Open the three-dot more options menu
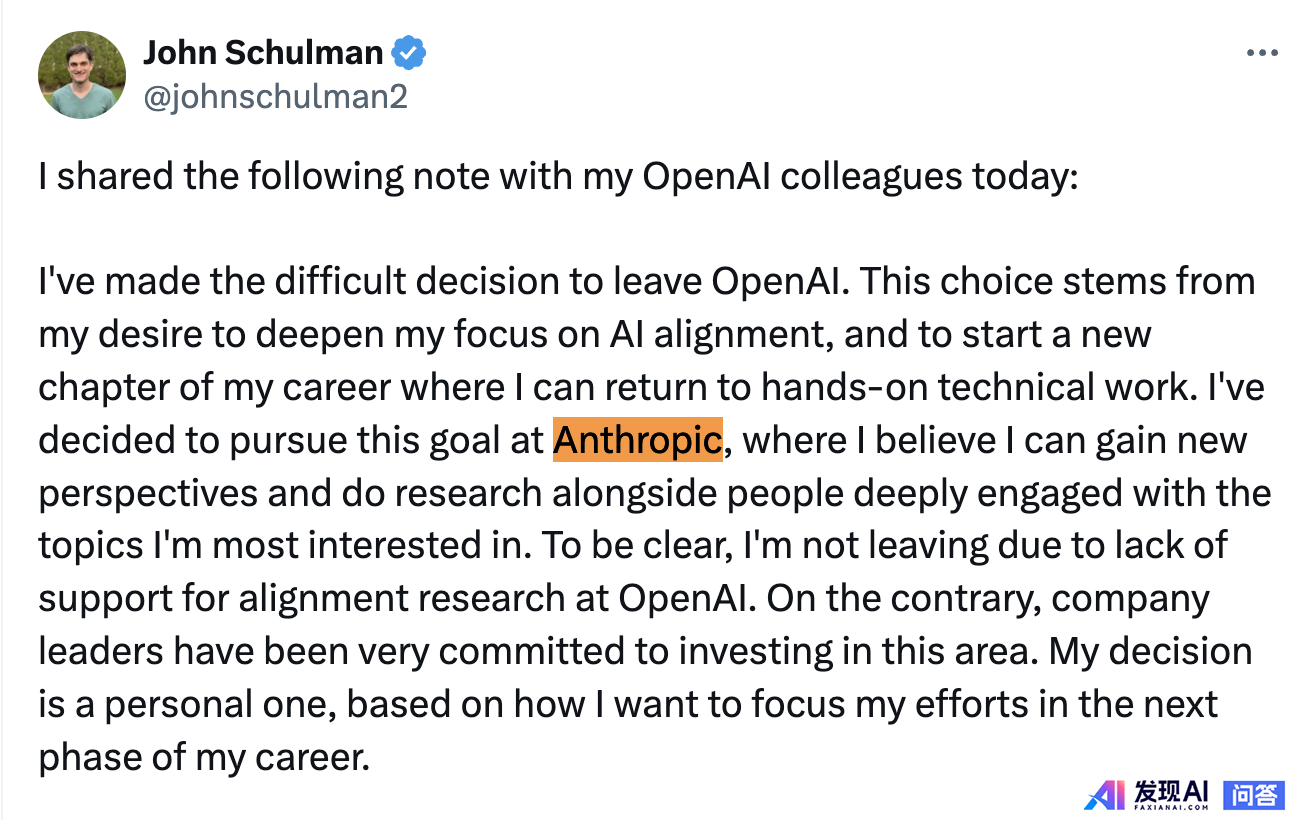This screenshot has width=1300, height=820. (x=1261, y=54)
